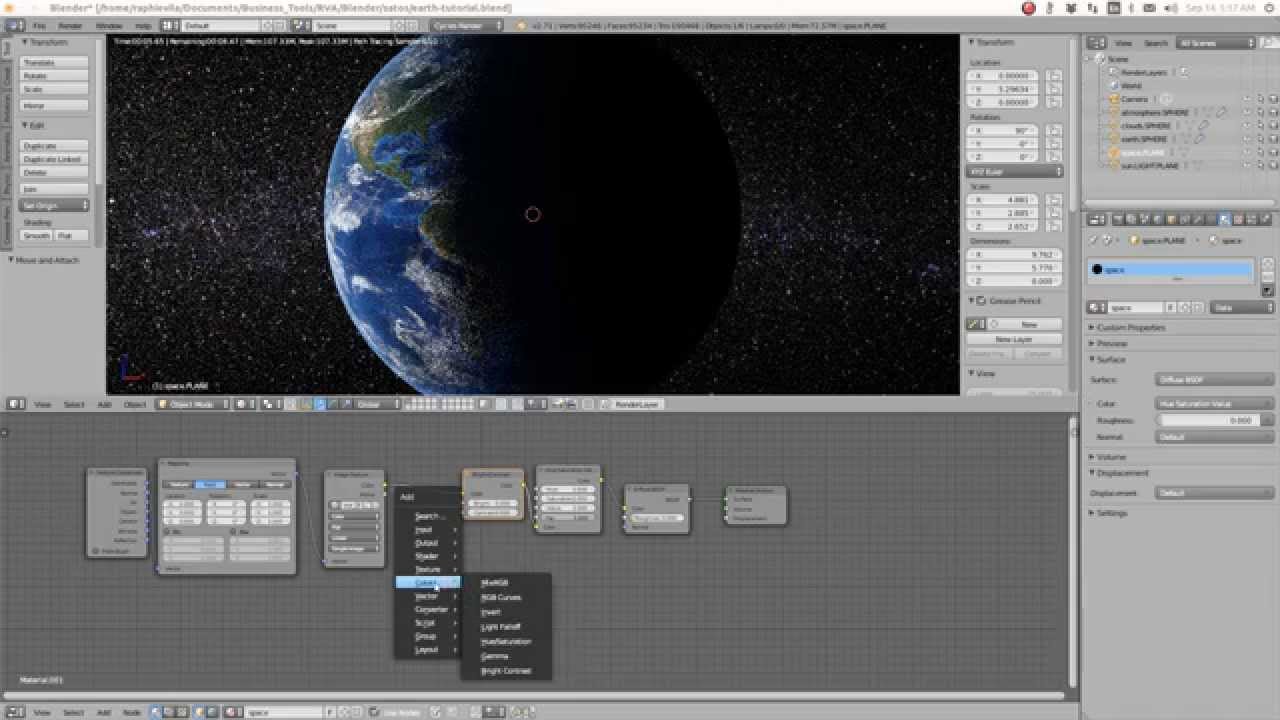
Task: Select the RenderLayers item in outliner
Action: 1143,72
